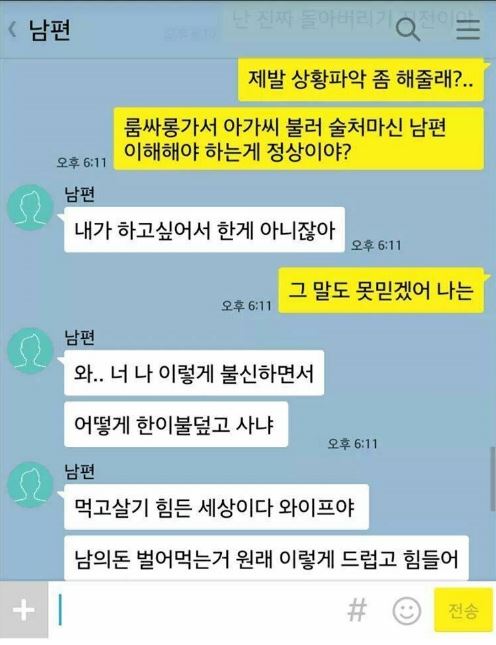The width and height of the screenshot is (496, 645).
Task: Tap the back arrow next to 남편
Action: pyautogui.click(x=13, y=30)
